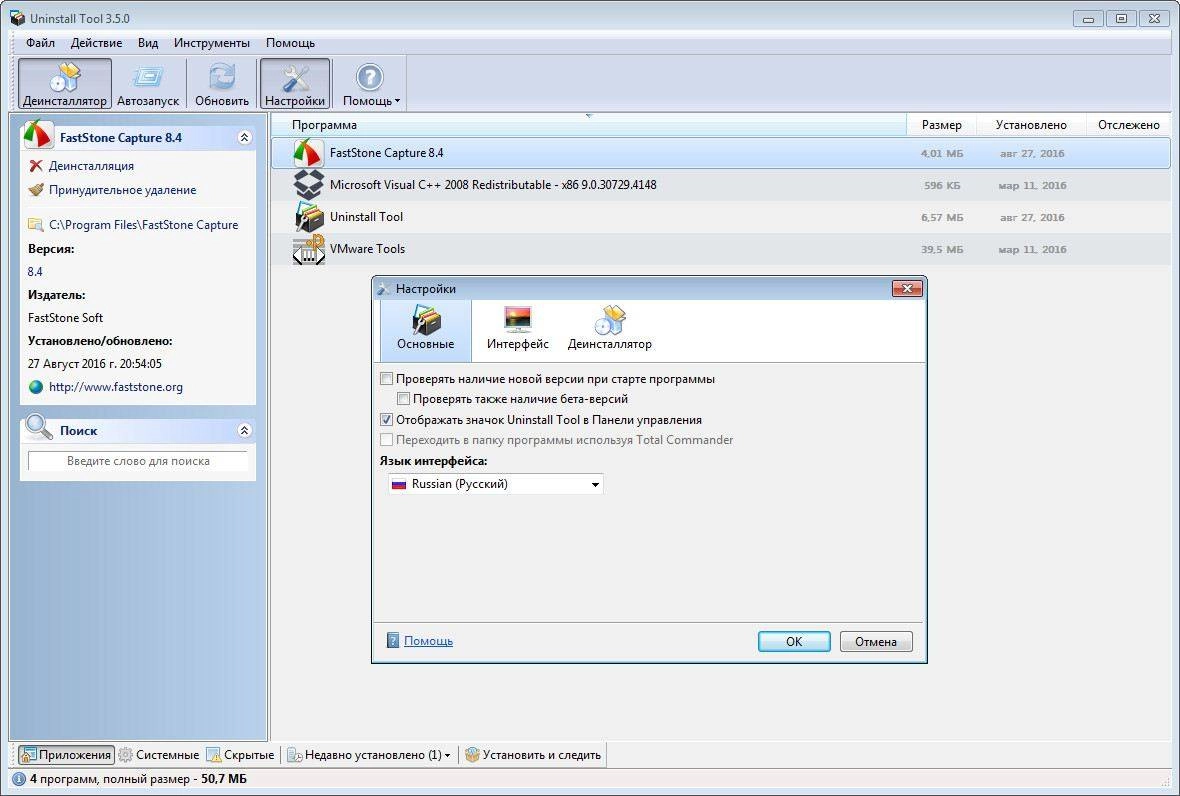Show Приложения filter at bottom
Image resolution: width=1180 pixels, height=796 pixels.
tap(66, 755)
